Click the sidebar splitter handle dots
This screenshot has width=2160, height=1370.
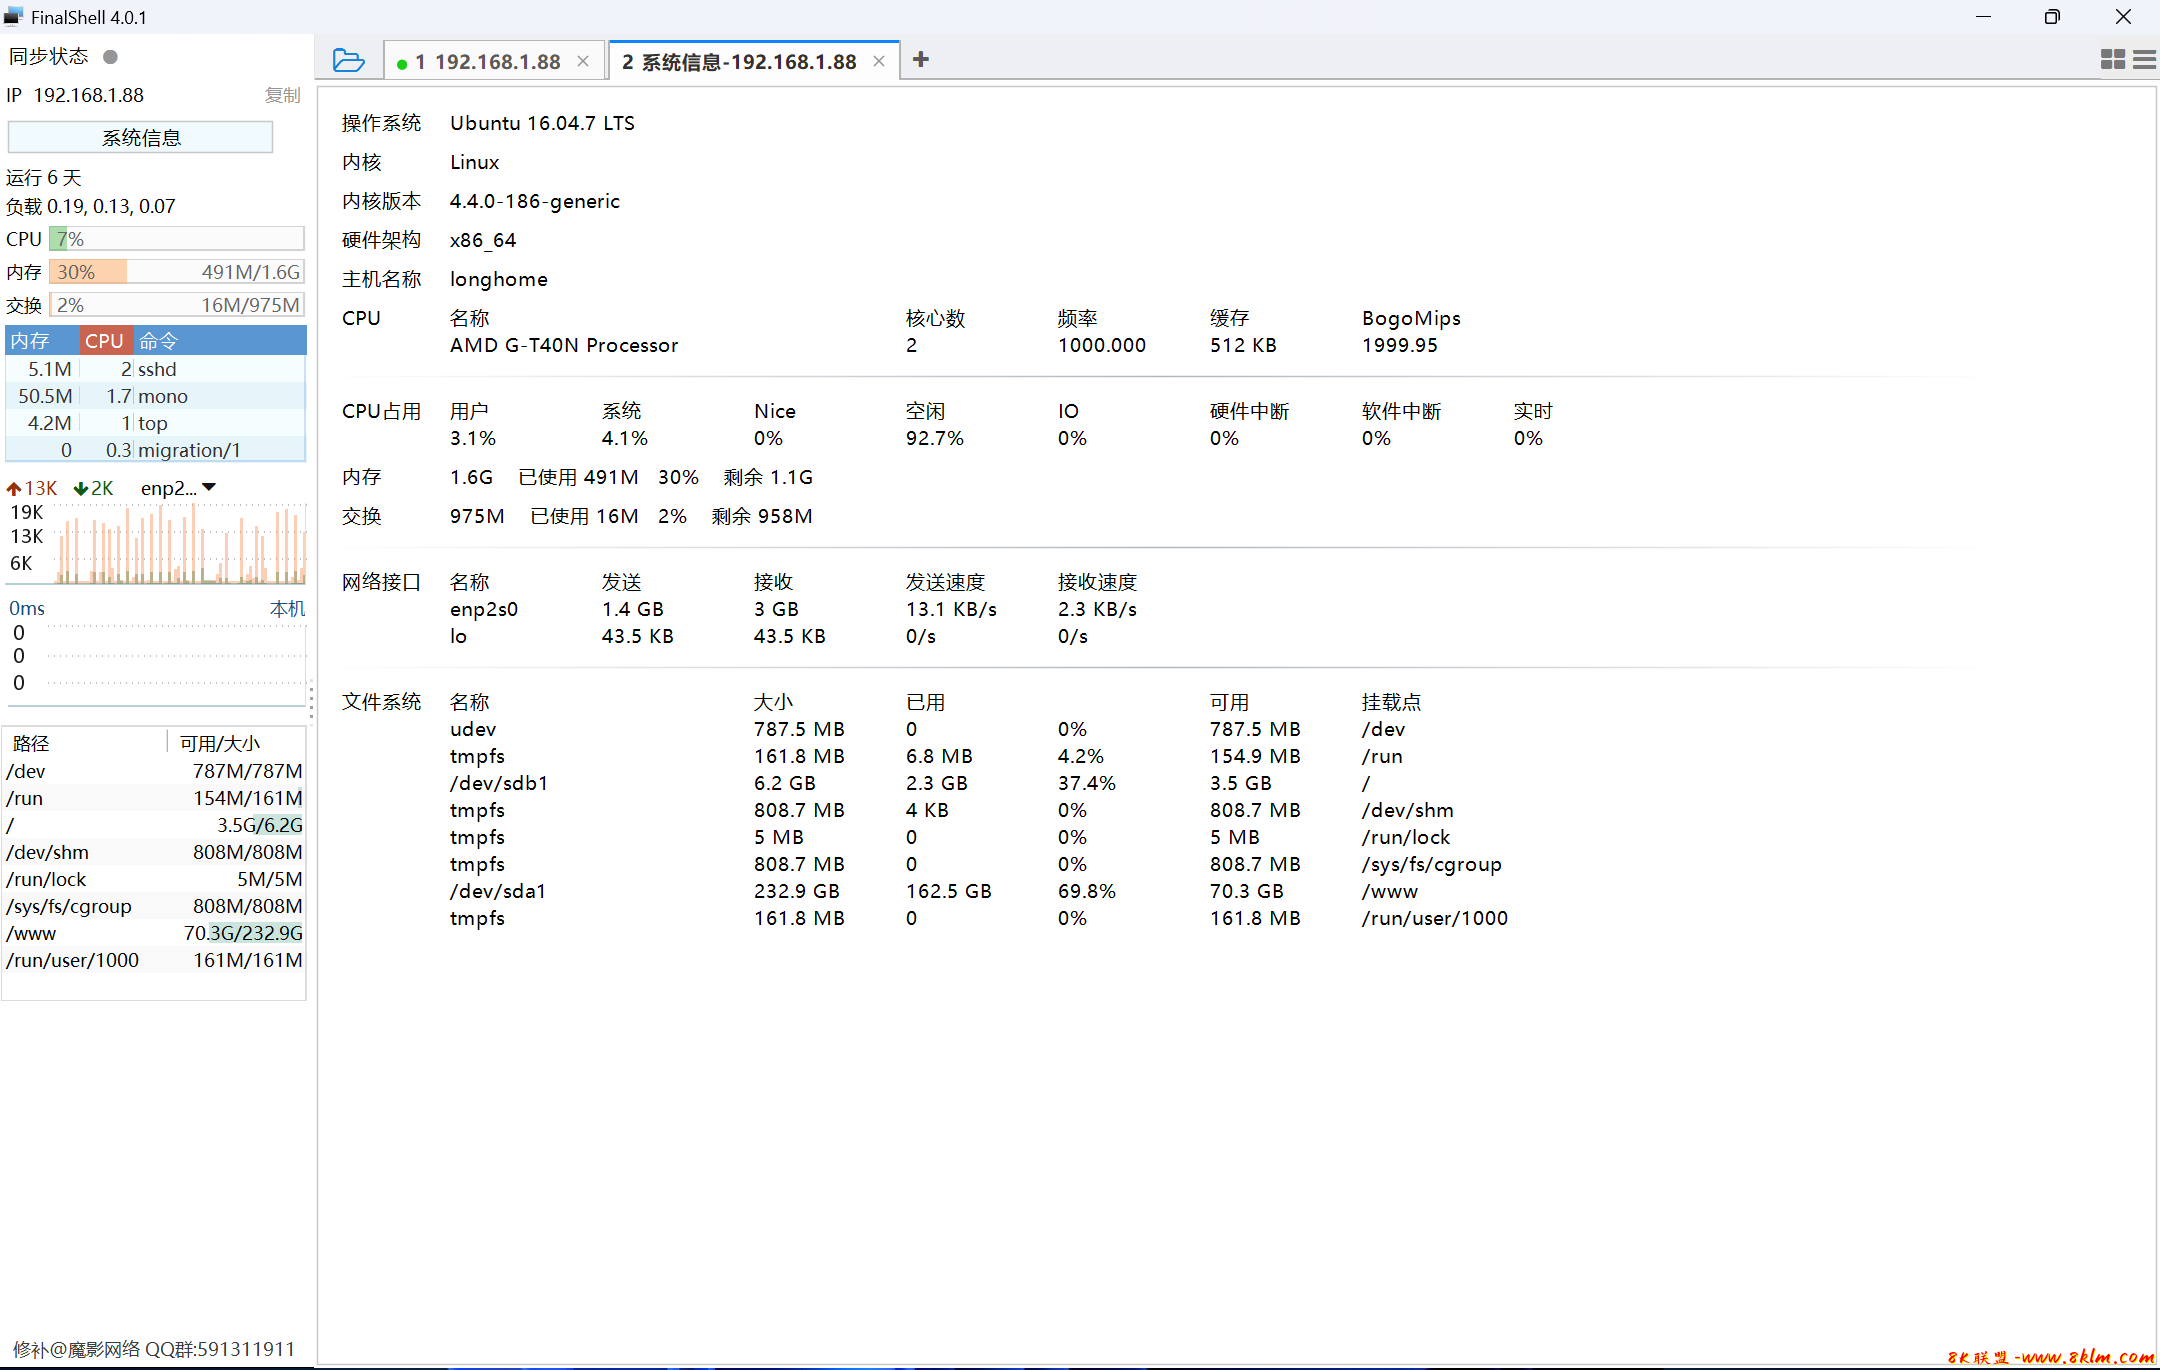click(311, 700)
